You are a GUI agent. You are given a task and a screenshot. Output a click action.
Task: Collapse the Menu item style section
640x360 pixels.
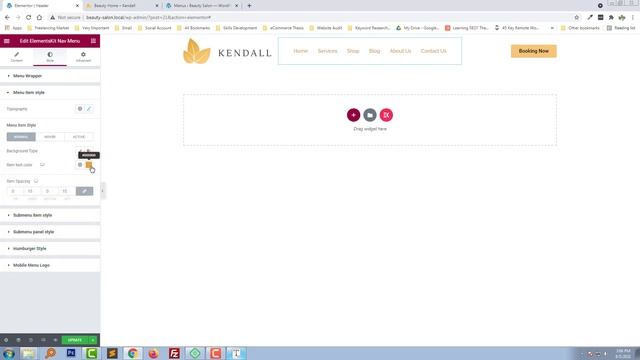pos(50,93)
